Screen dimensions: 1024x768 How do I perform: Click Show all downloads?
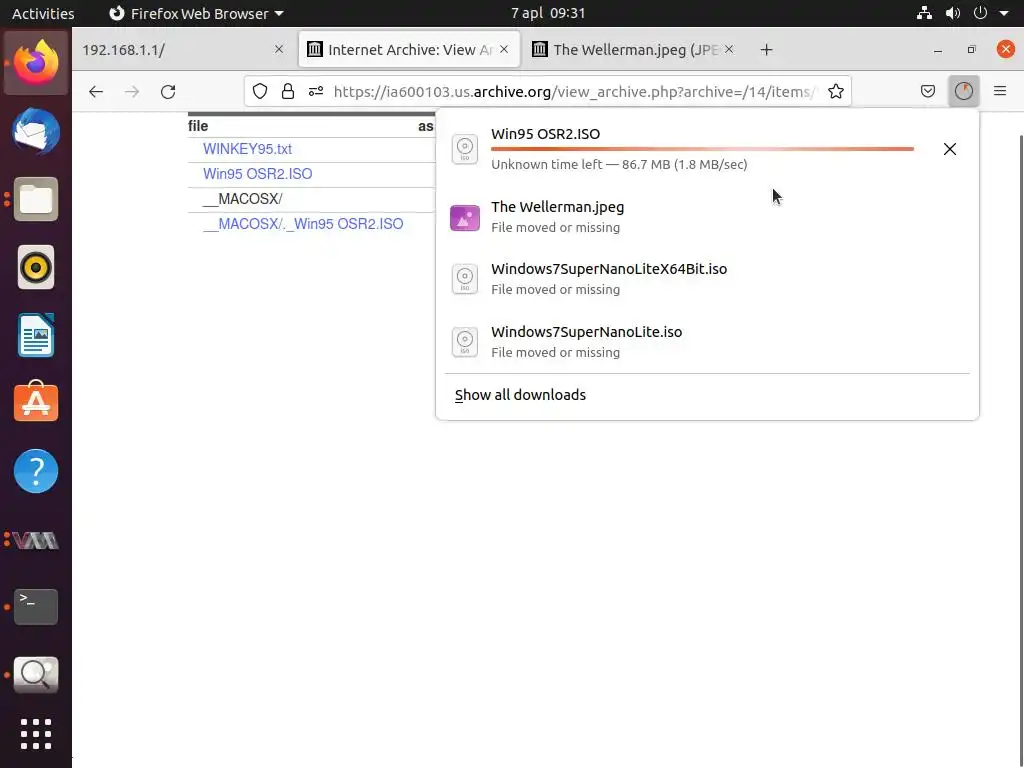(x=520, y=395)
